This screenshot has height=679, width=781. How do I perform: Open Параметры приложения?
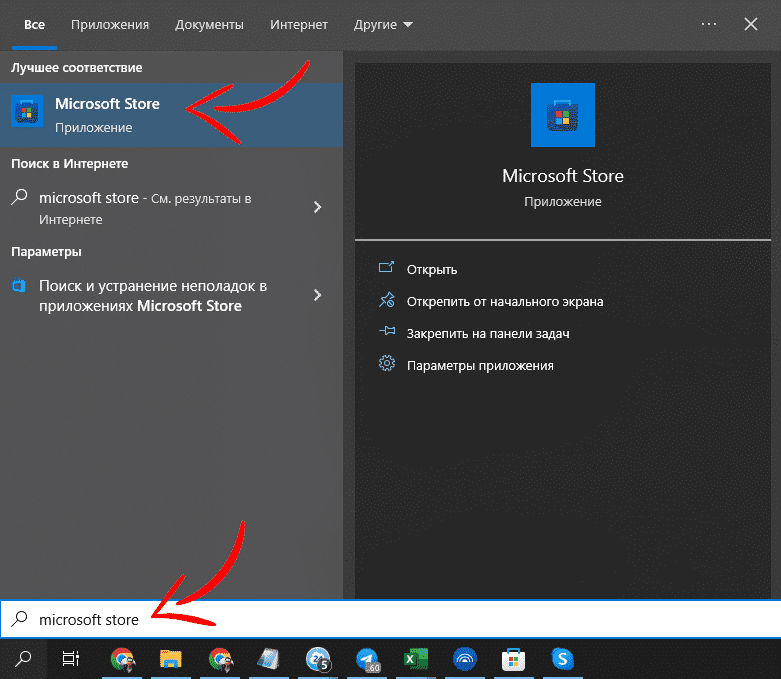point(480,366)
